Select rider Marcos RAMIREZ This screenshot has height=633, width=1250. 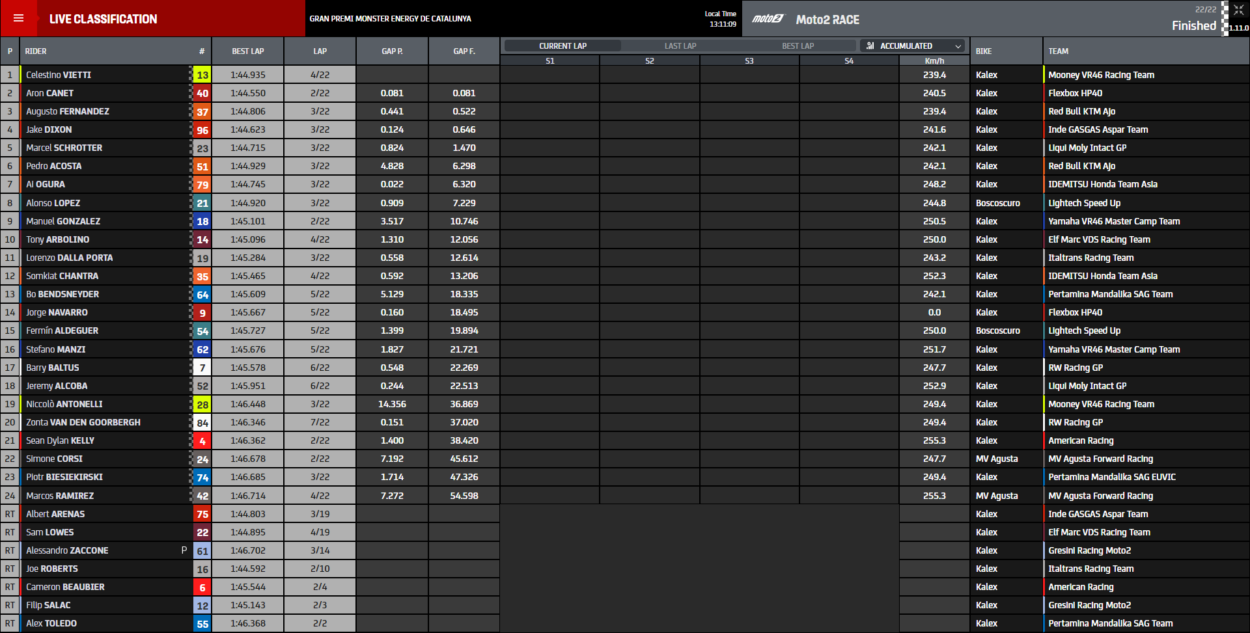pos(60,496)
